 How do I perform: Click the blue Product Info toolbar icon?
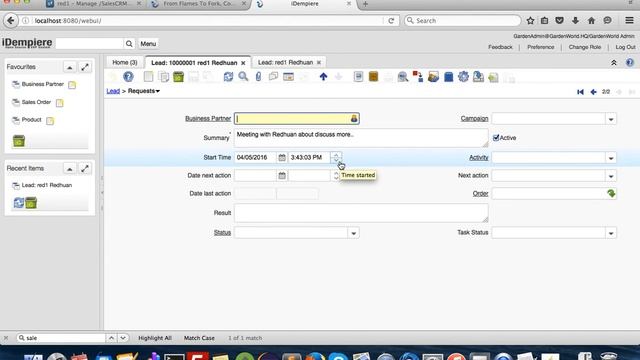(448, 76)
